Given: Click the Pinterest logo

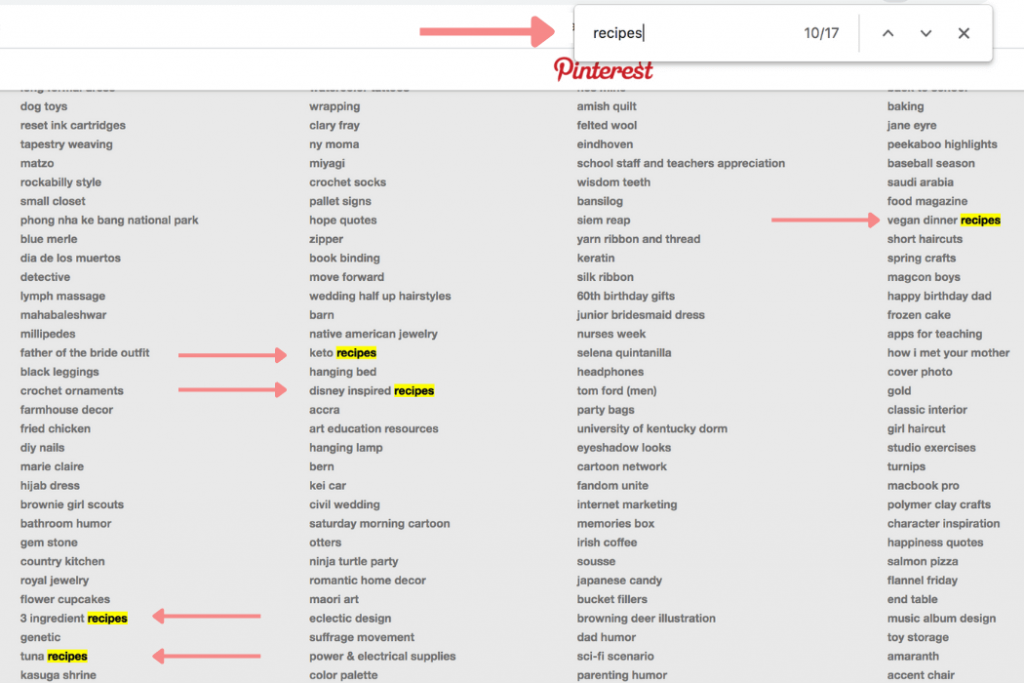Looking at the screenshot, I should (603, 69).
